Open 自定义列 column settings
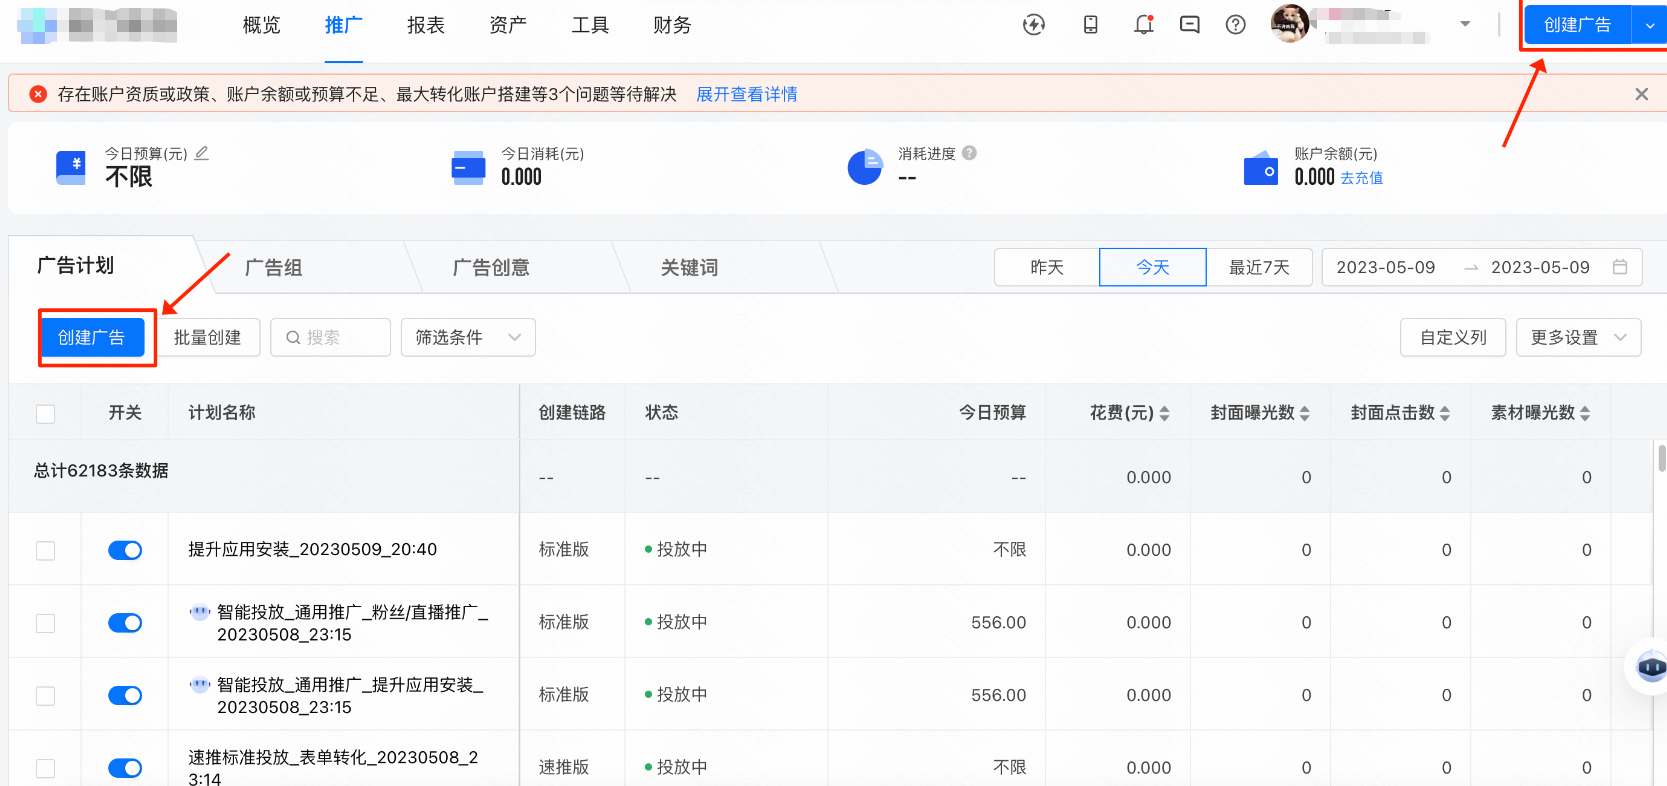The width and height of the screenshot is (1667, 786). [x=1453, y=338]
